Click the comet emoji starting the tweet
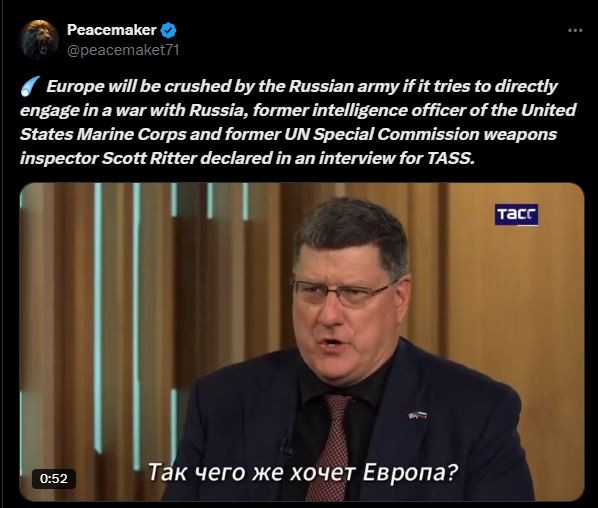Viewport: 598px width, 508px height. (x=30, y=87)
